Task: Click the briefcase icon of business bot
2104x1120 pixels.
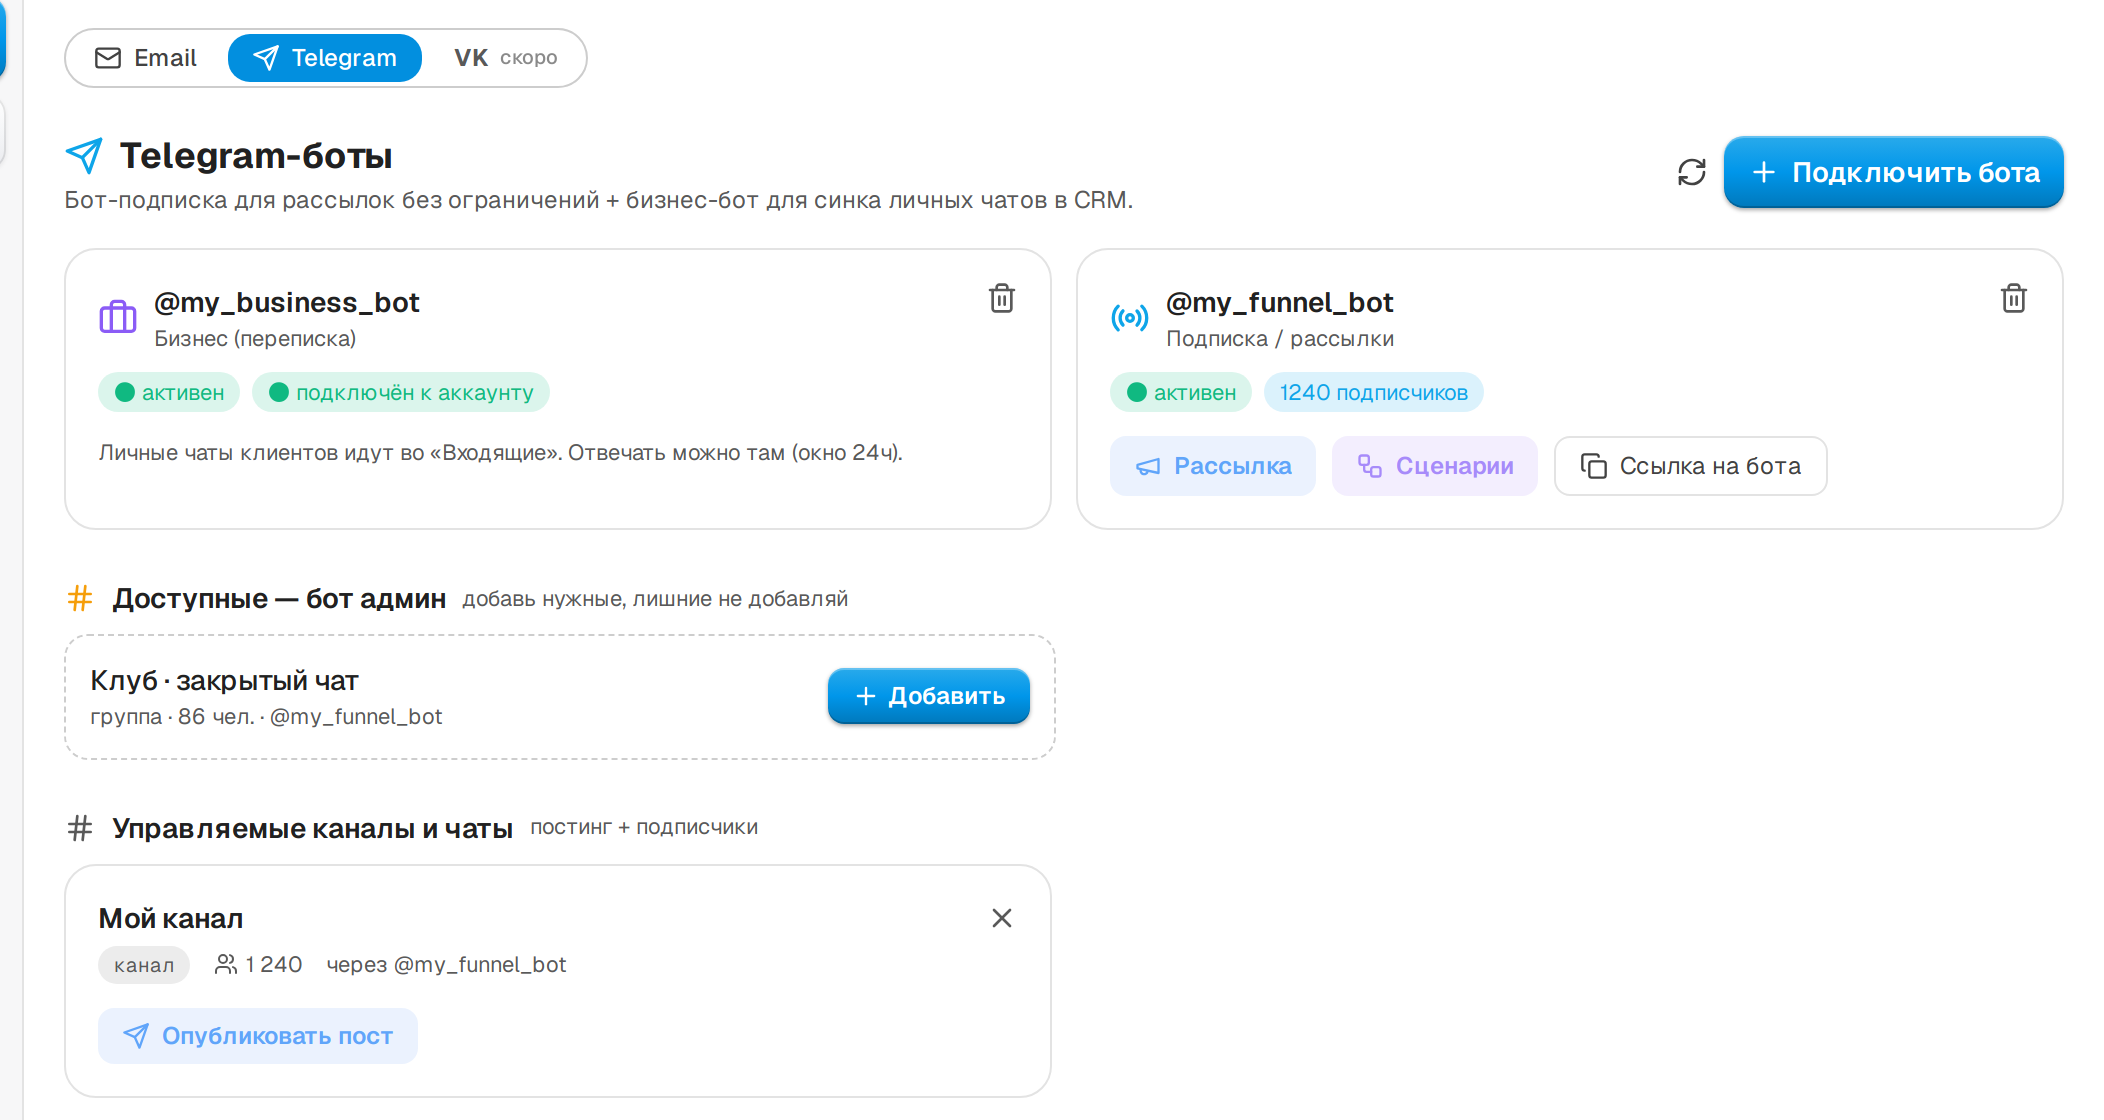Action: (x=118, y=317)
